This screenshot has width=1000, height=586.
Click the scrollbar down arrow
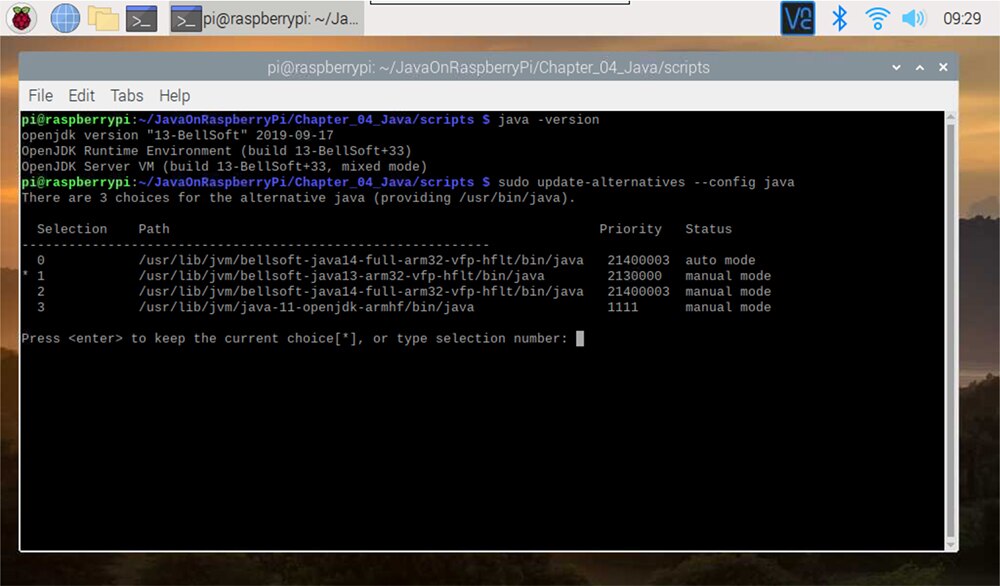(x=951, y=545)
